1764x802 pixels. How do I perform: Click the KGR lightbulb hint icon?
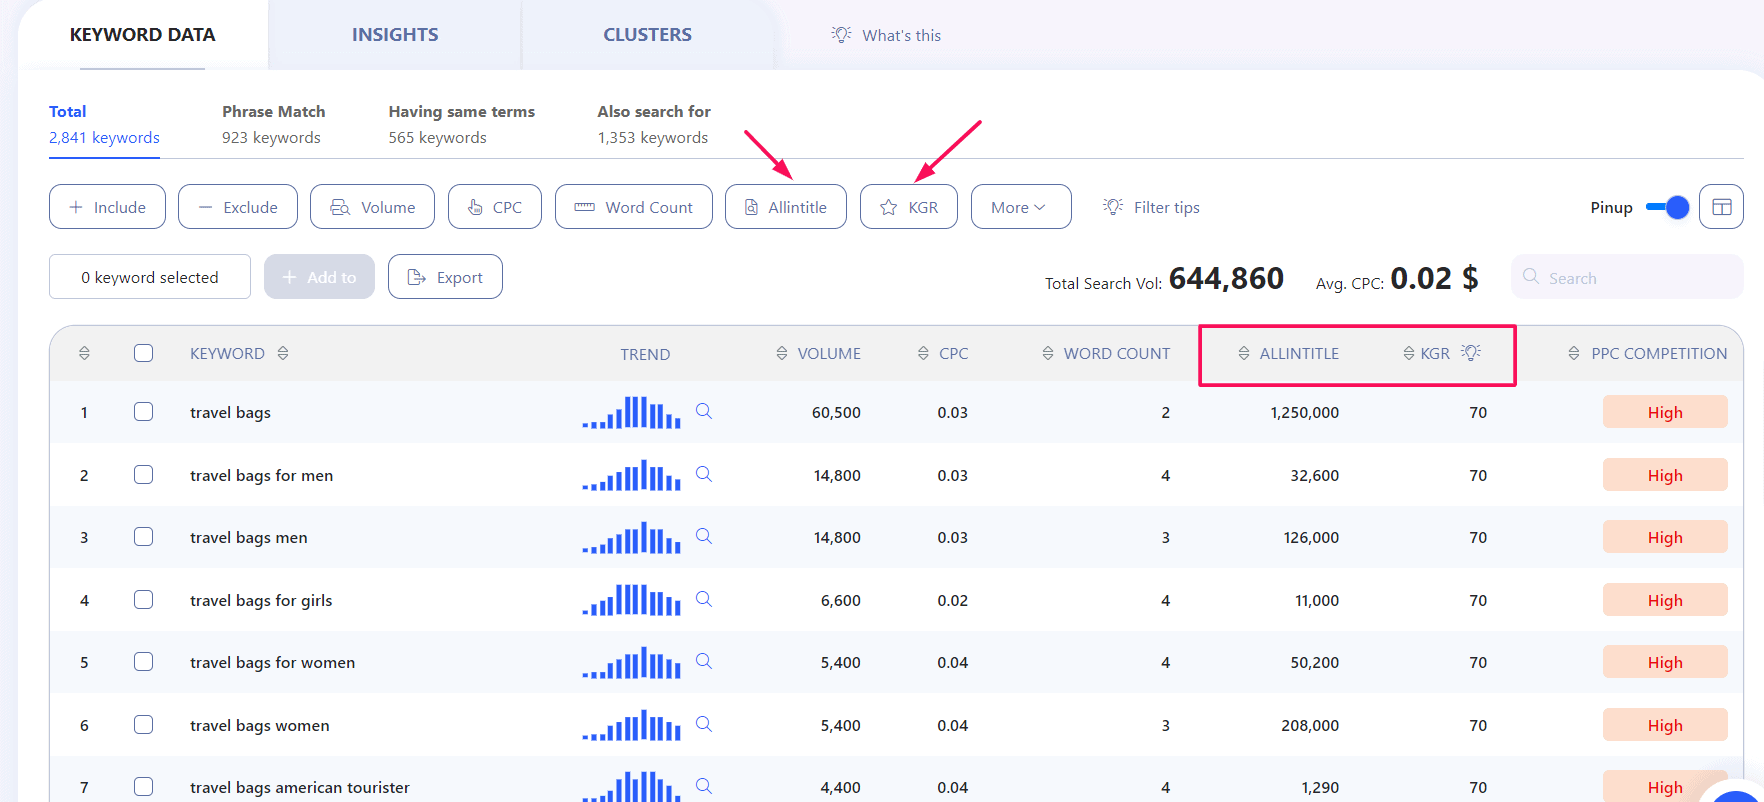[x=1471, y=353]
